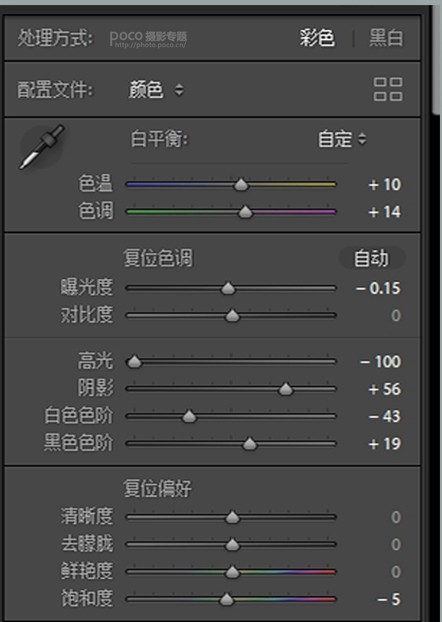
Task: Switch treatment to 彩色 (Color)
Action: (317, 38)
